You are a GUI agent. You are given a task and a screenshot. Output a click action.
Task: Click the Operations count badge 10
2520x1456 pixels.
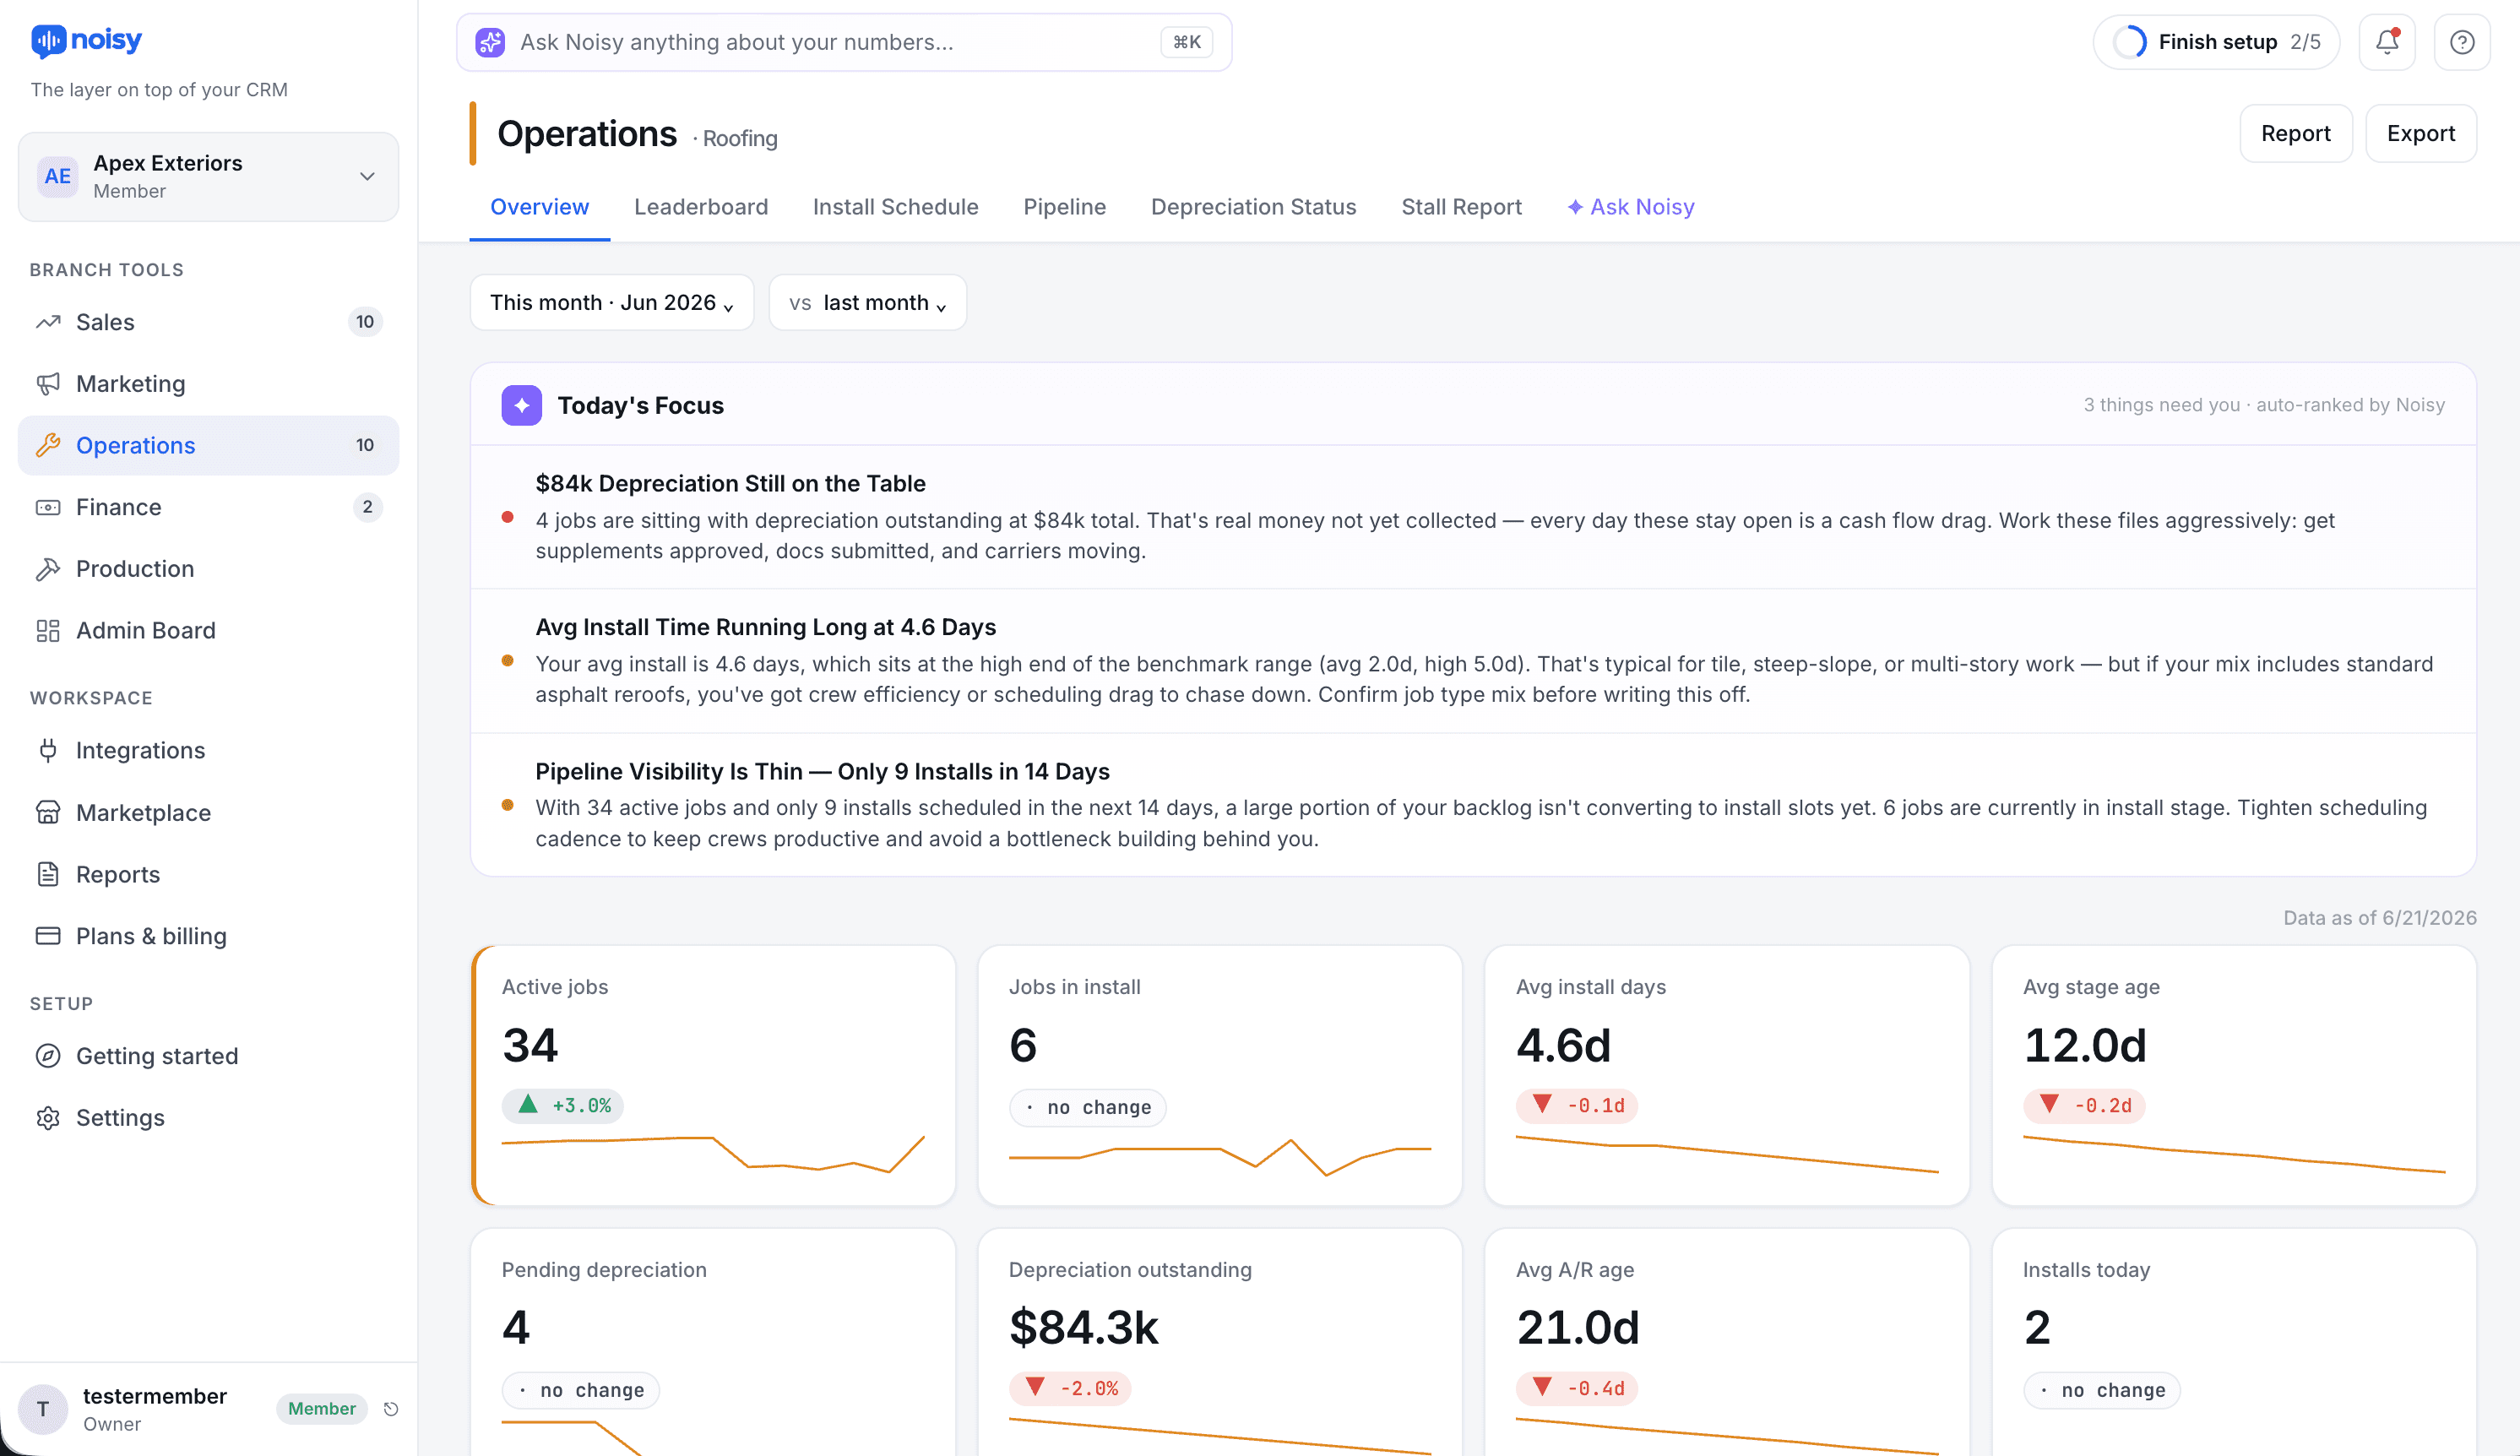tap(365, 445)
